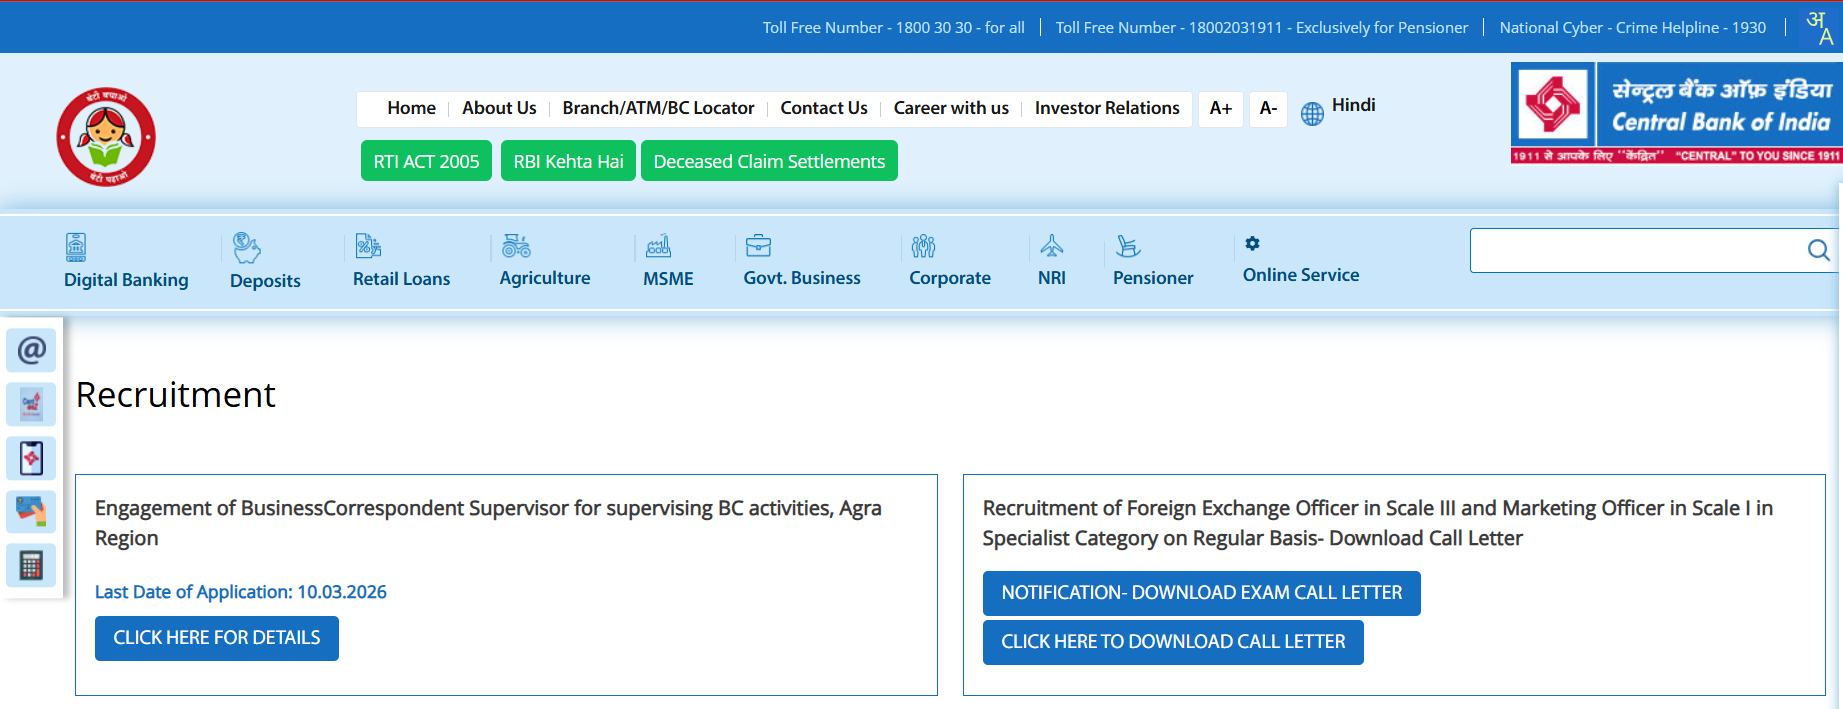Expand Corporate menu label

click(950, 278)
